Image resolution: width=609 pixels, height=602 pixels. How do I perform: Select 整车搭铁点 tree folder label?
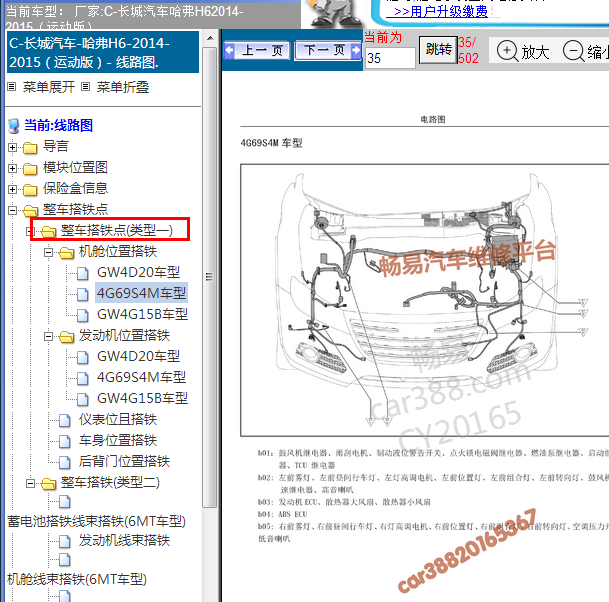click(x=75, y=209)
